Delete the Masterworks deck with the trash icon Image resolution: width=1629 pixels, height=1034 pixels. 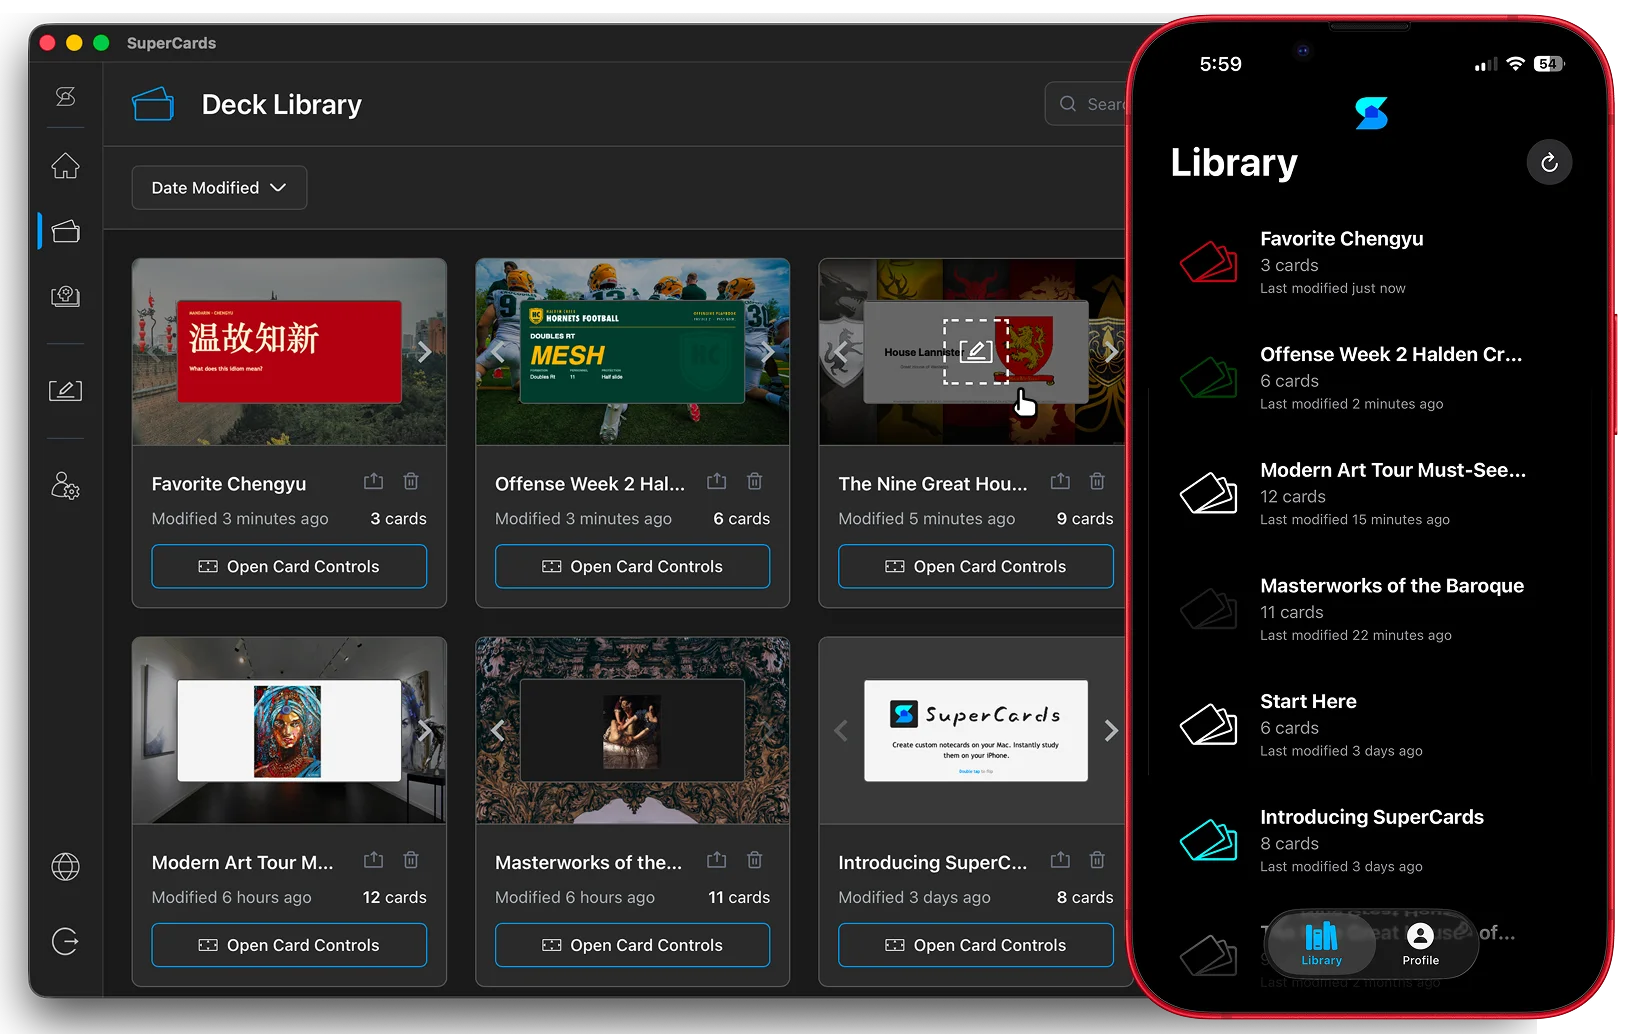755,860
